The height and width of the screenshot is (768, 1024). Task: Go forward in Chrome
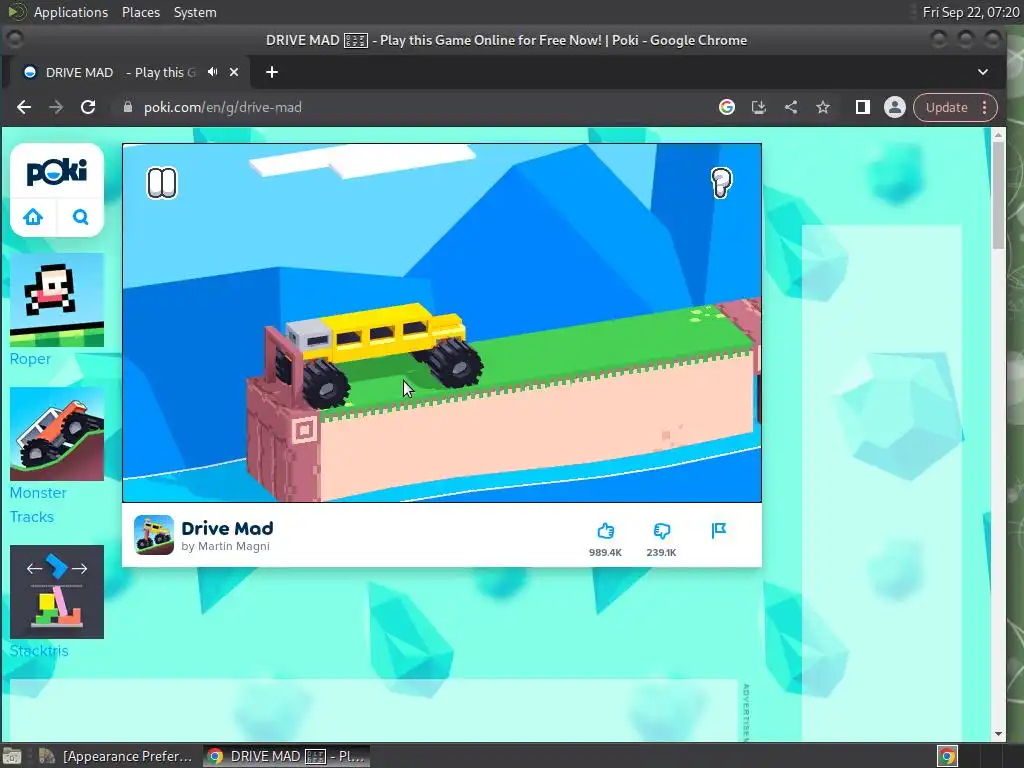click(x=56, y=107)
